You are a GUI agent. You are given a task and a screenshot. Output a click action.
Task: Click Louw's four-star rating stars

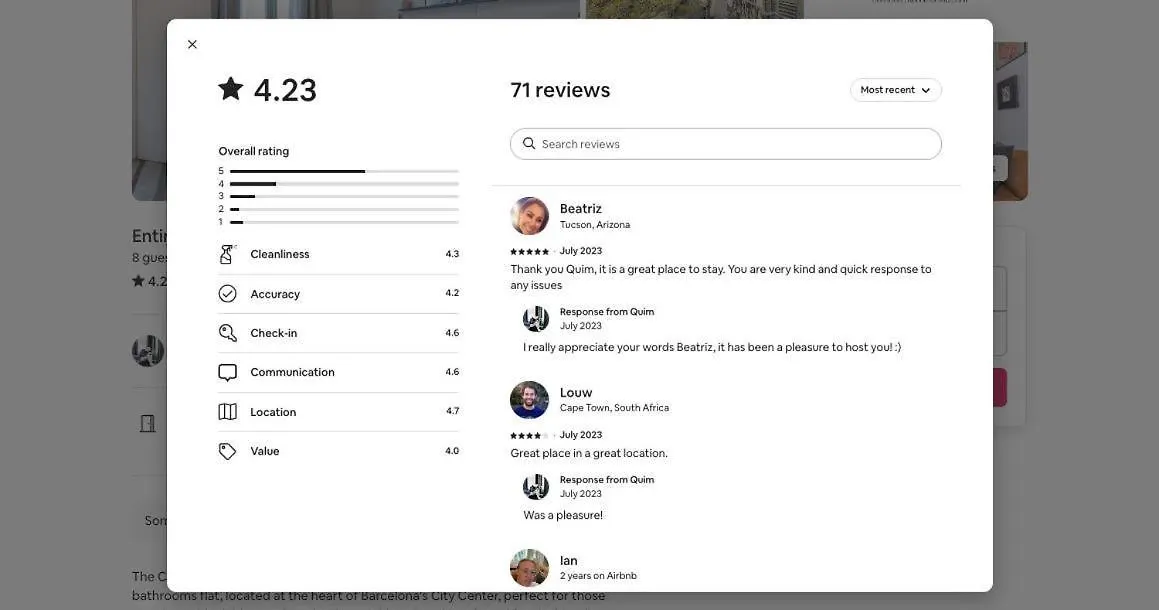click(x=529, y=436)
